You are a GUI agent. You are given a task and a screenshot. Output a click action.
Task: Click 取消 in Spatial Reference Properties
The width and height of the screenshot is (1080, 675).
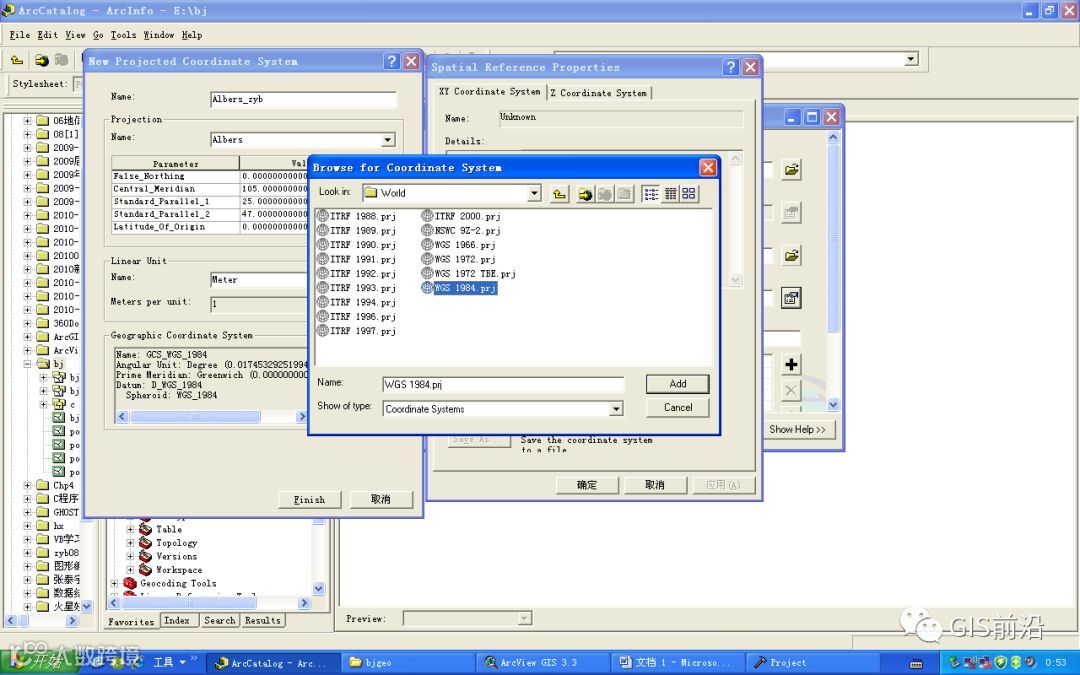click(655, 485)
